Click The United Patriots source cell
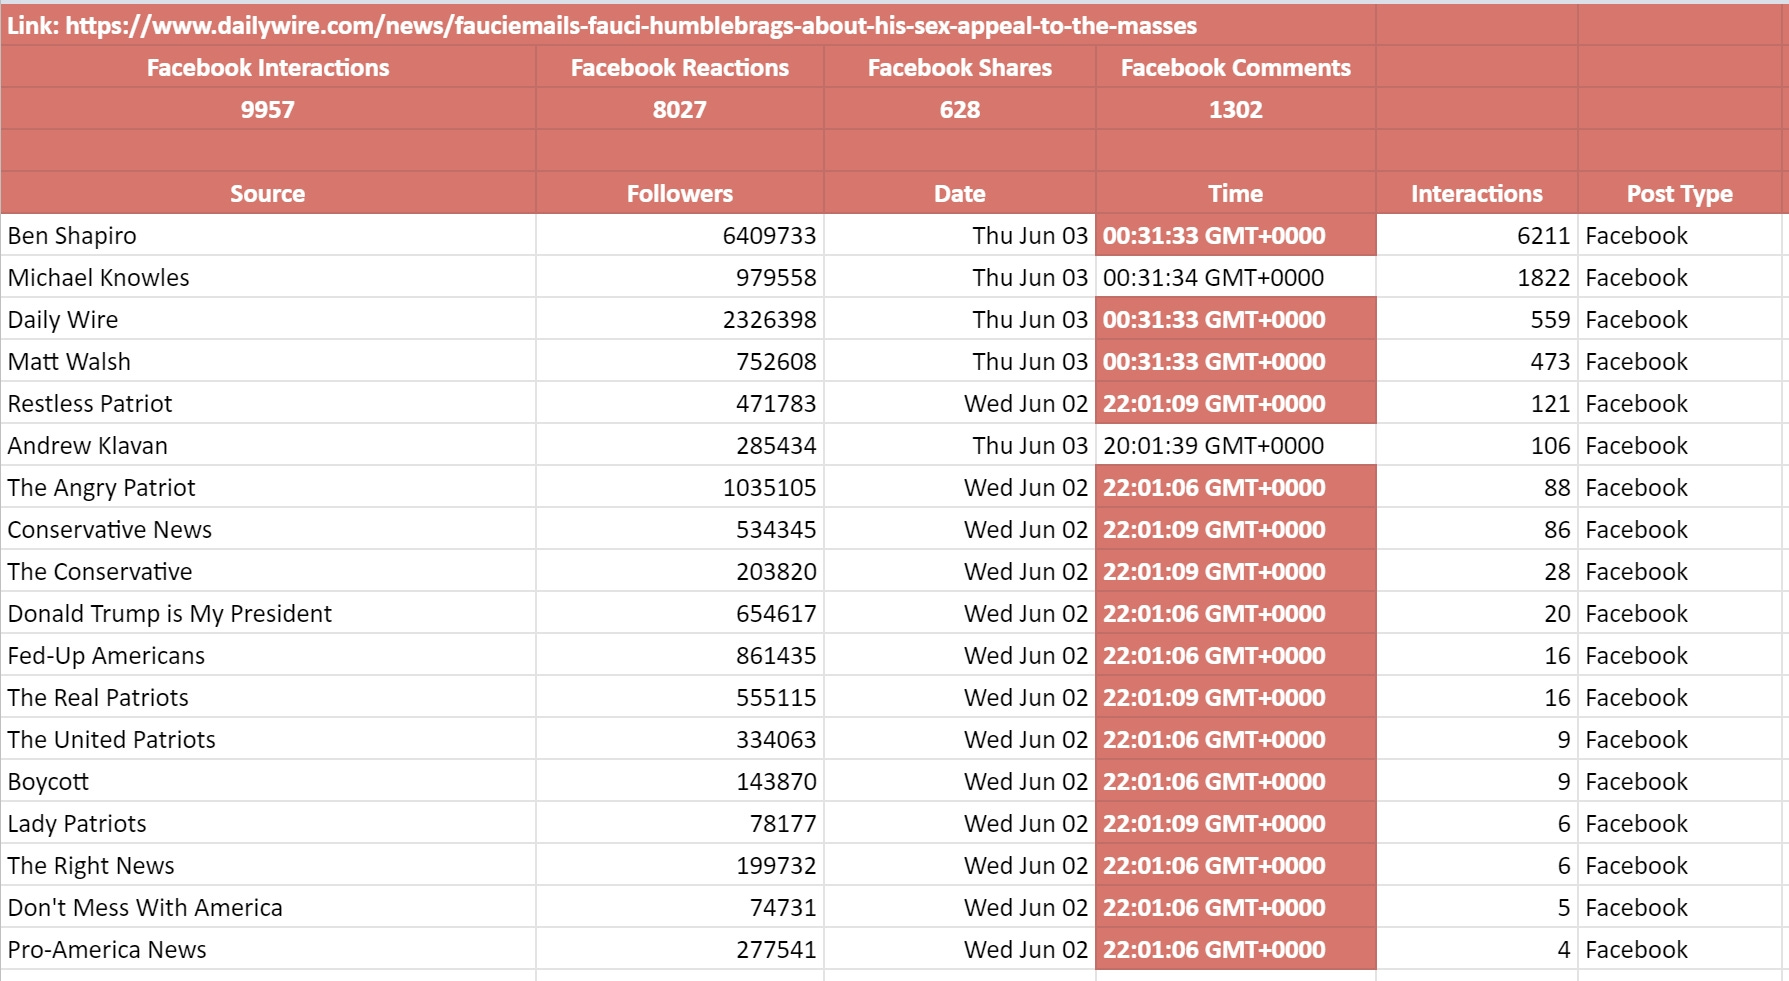 268,739
